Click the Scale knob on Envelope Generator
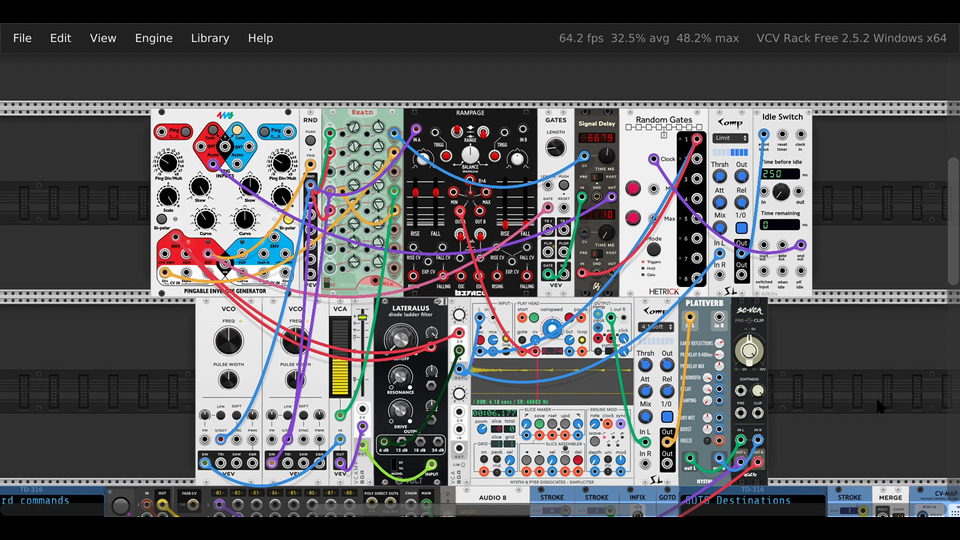The width and height of the screenshot is (960, 540). click(x=168, y=197)
